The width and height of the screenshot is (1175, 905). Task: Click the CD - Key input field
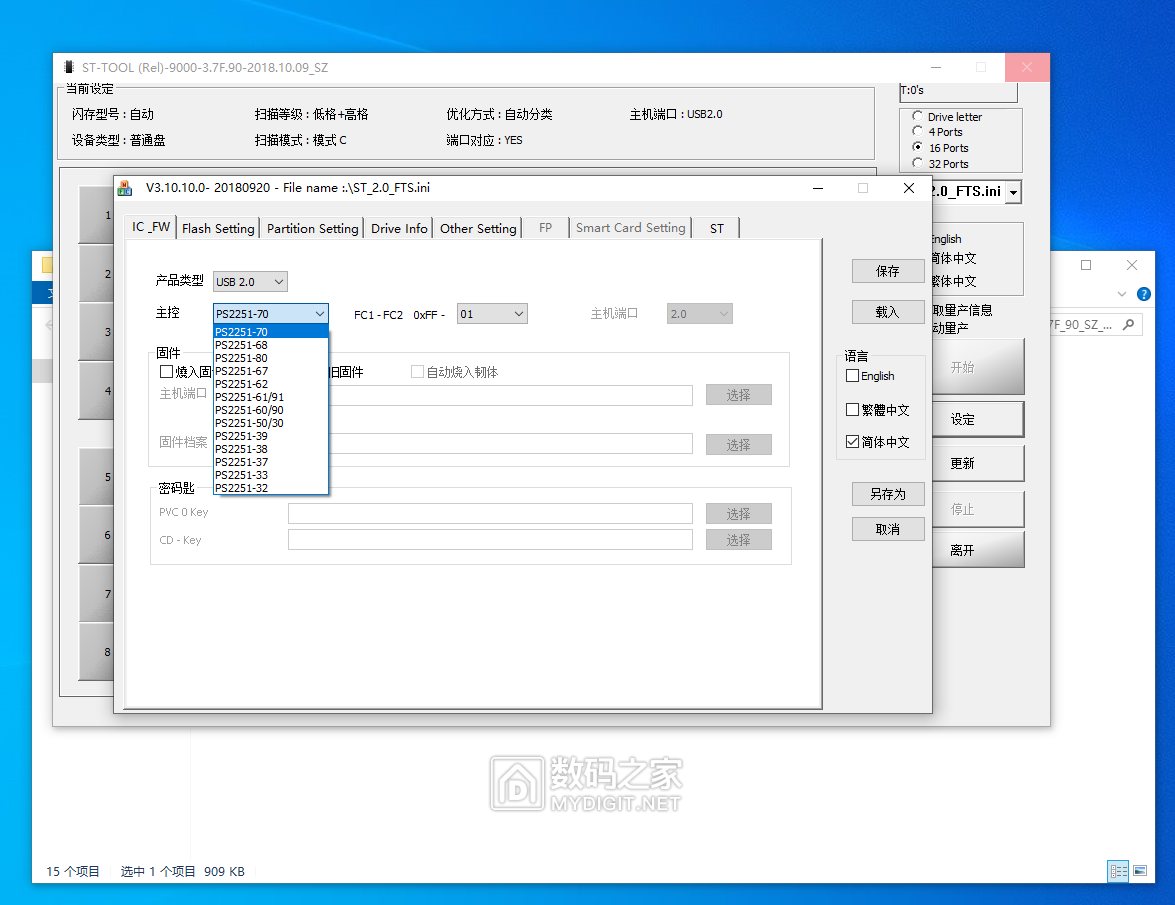tap(490, 540)
